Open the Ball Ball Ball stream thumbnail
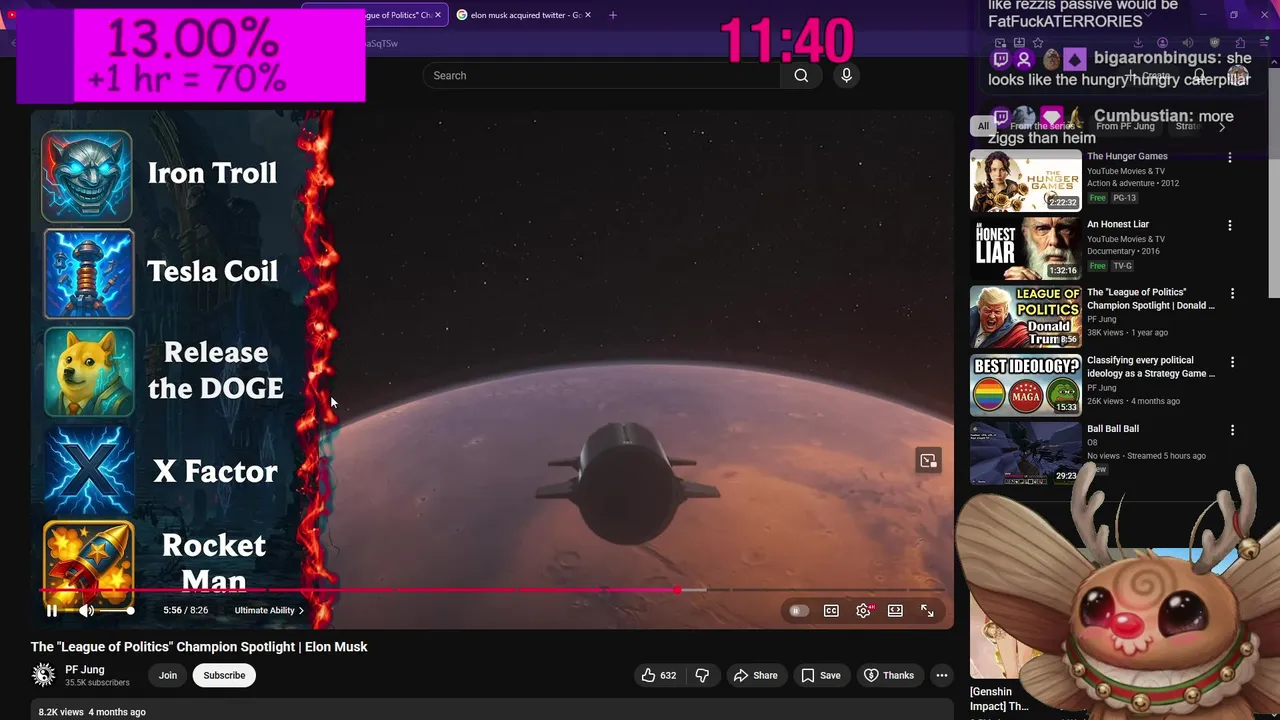 1026,453
